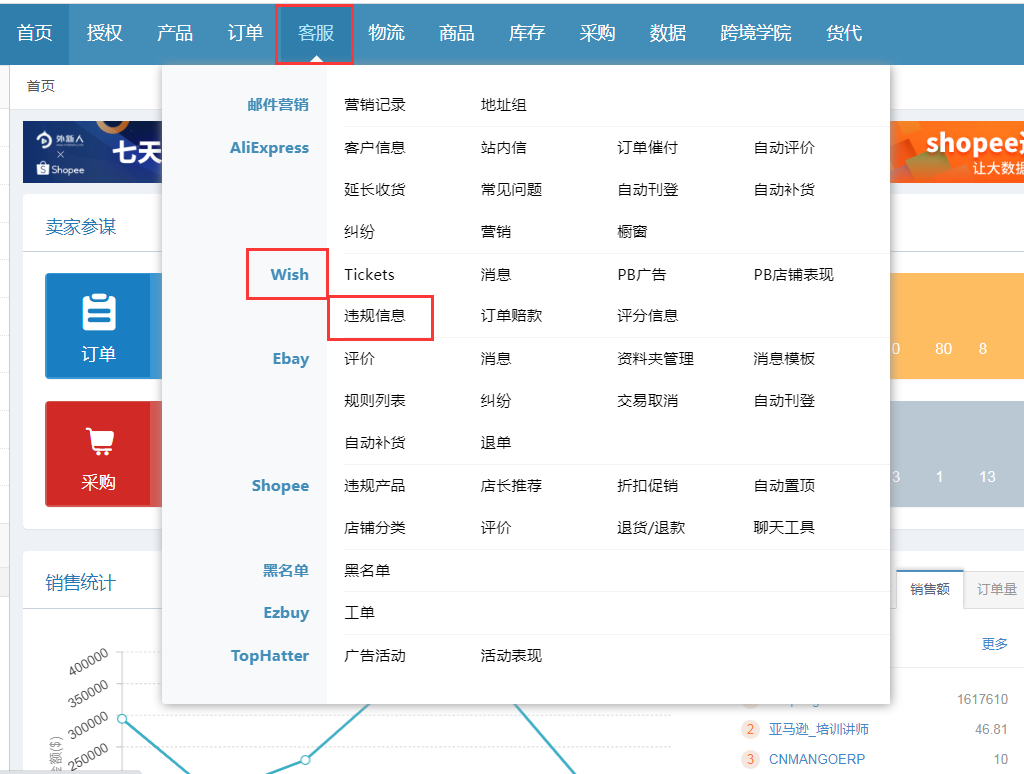Image resolution: width=1024 pixels, height=774 pixels.
Task: Switch to the 订单量 tab
Action: point(997,589)
